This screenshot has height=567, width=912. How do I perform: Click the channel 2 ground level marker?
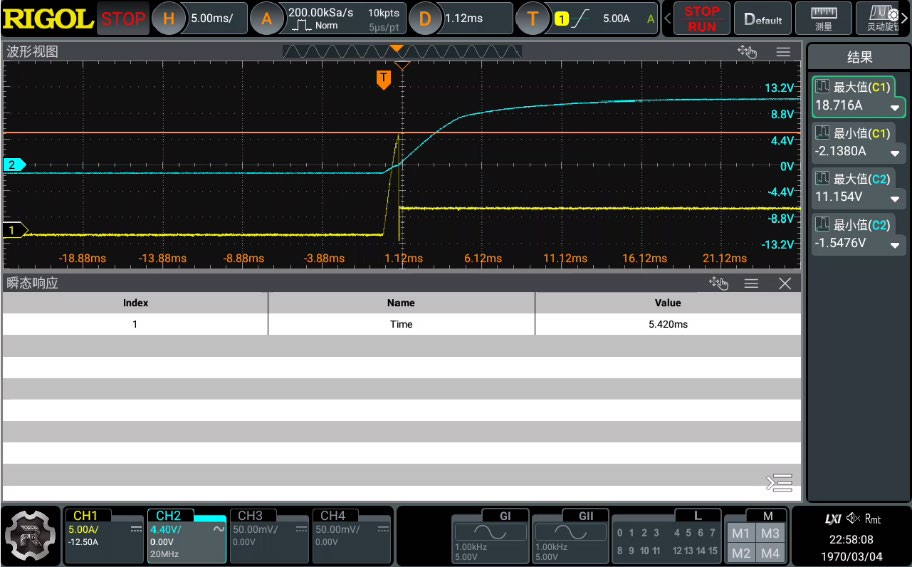pos(14,165)
